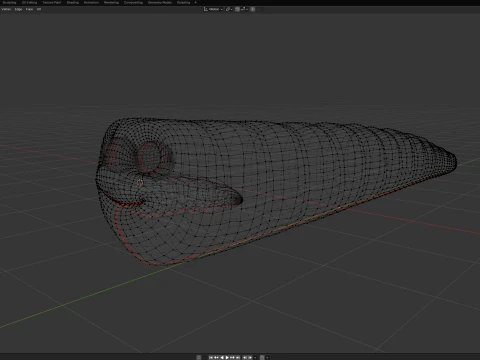This screenshot has width=480, height=360.
Task: Switch to the UV Editing workspace tab
Action: coord(29,2)
